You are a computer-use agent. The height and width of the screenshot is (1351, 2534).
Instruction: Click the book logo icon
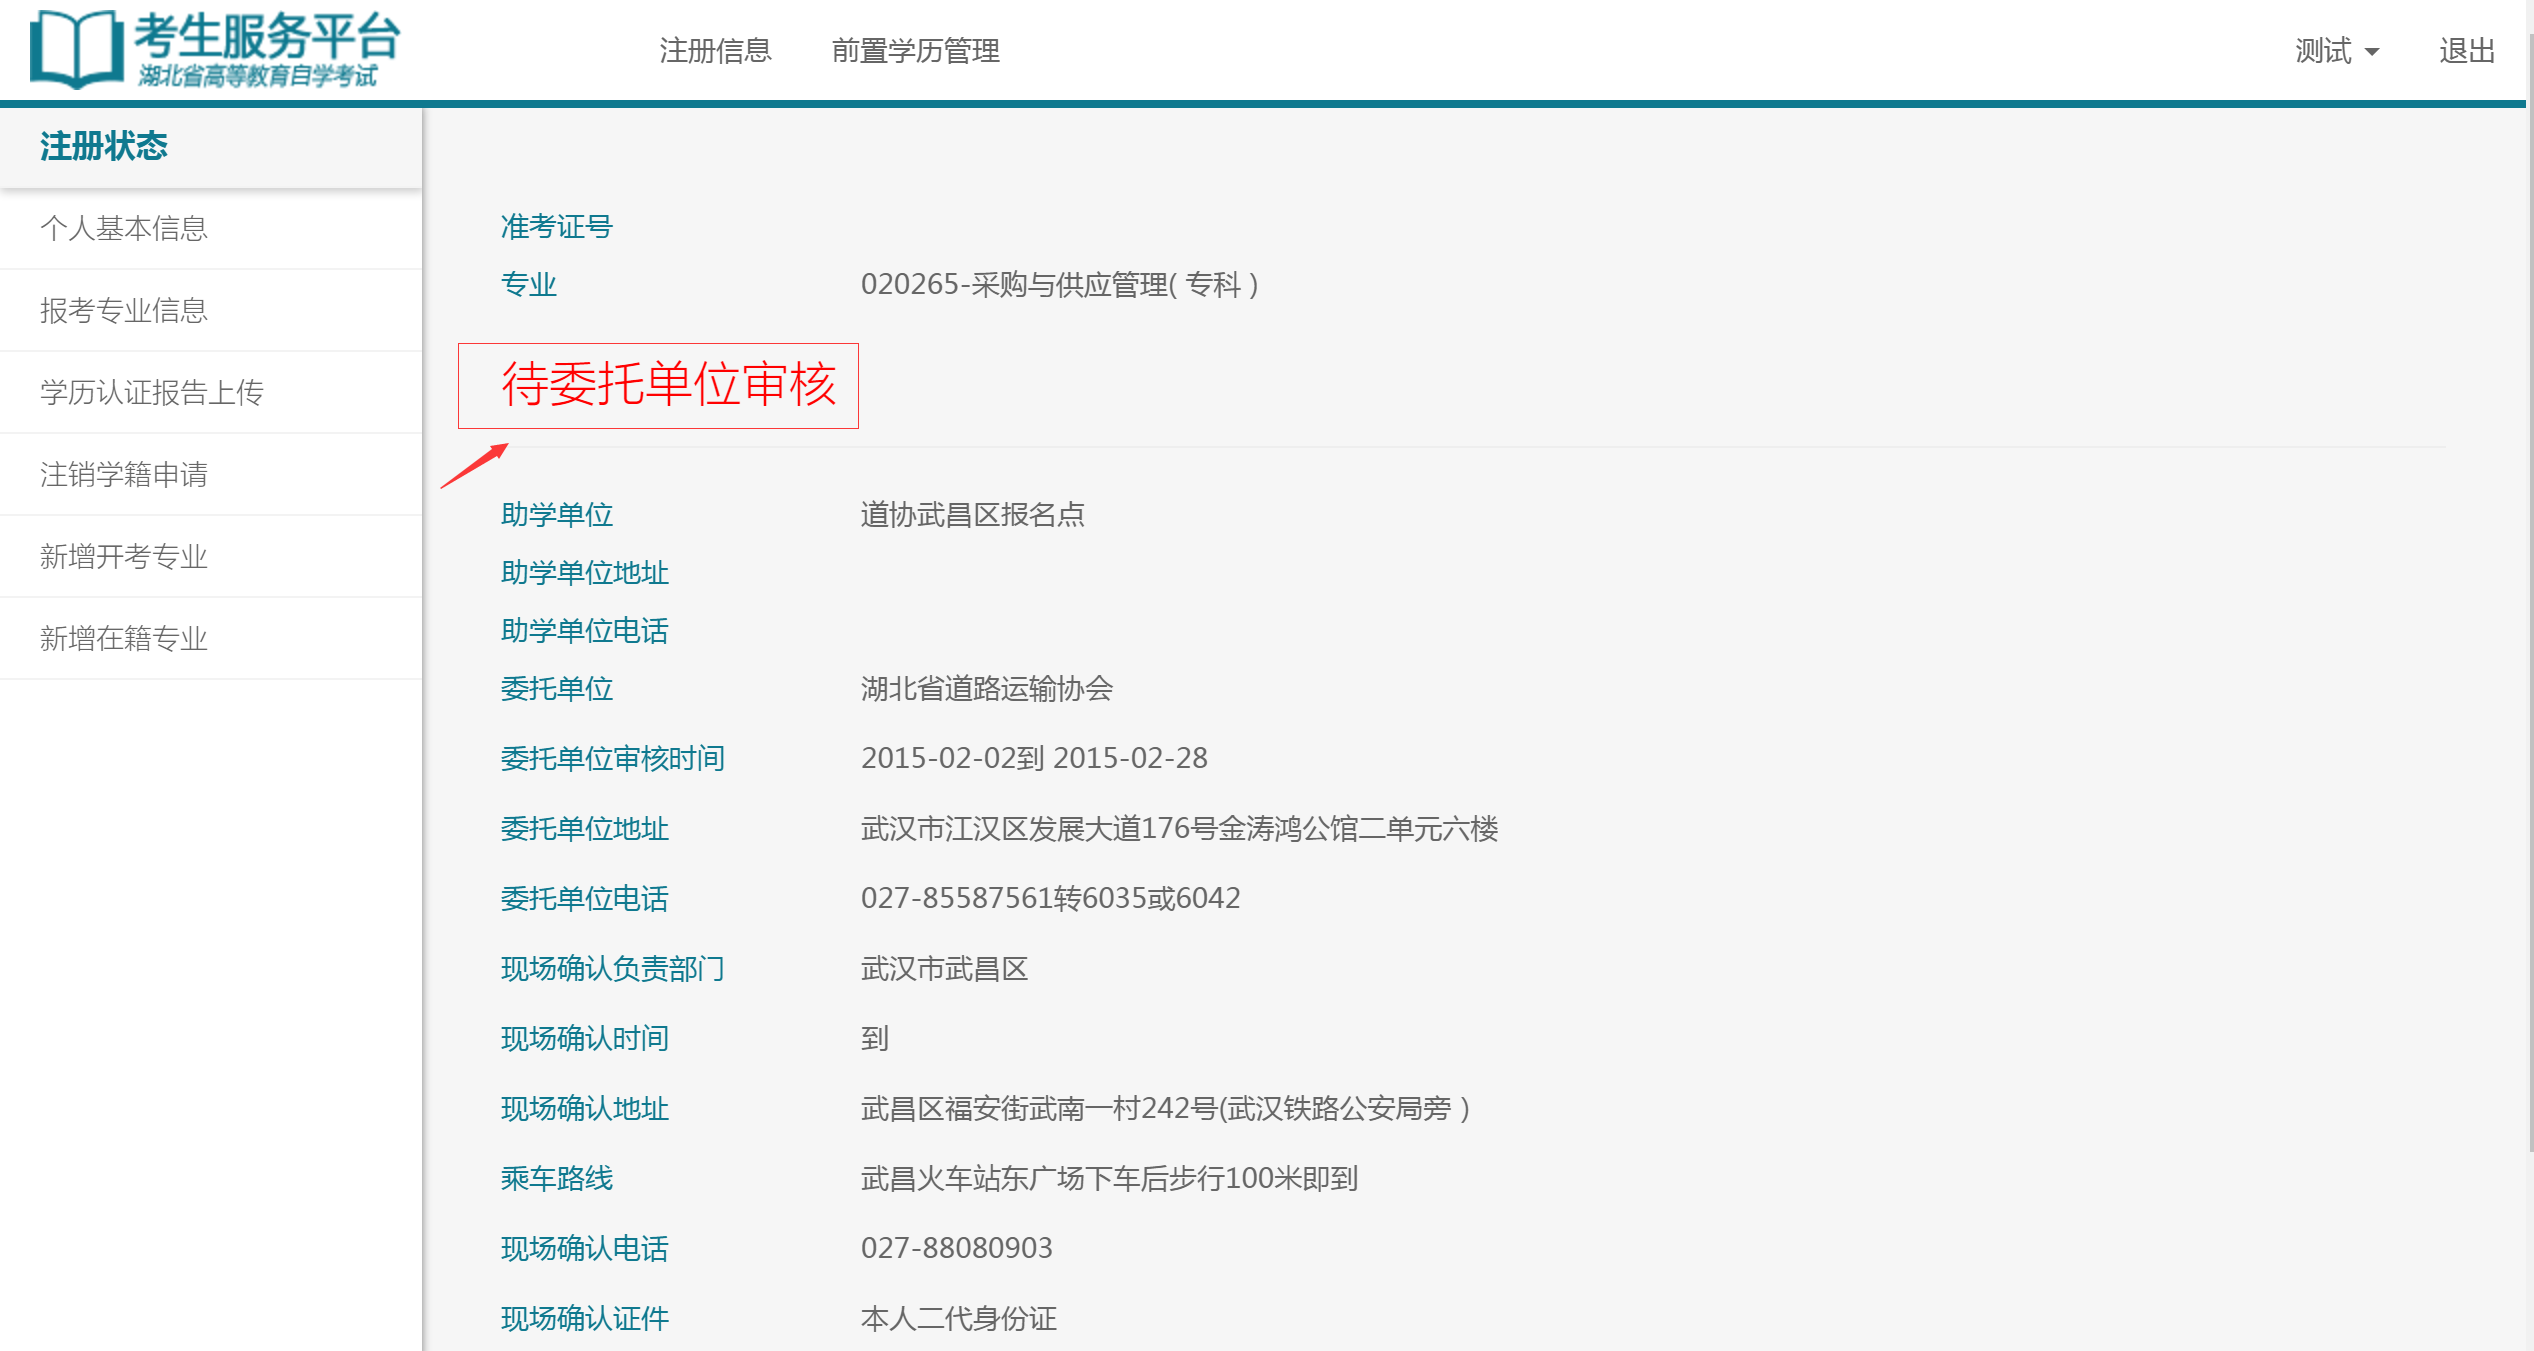75,50
